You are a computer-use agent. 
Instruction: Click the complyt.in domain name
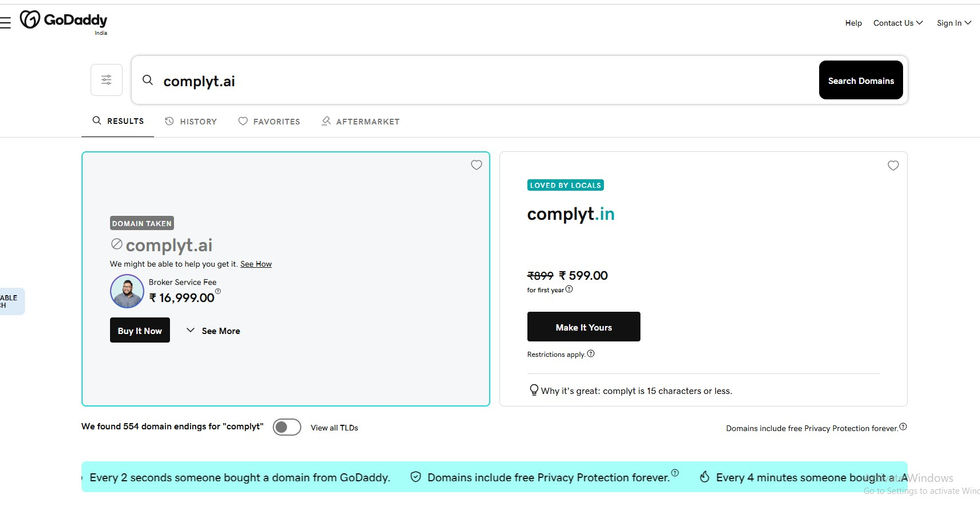click(x=571, y=214)
